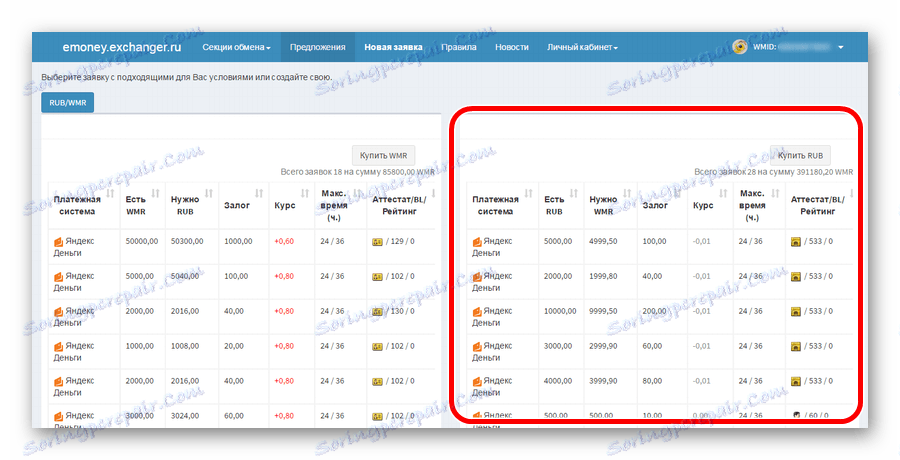
Task: Sort right table by Есть RUB column
Action: click(574, 194)
